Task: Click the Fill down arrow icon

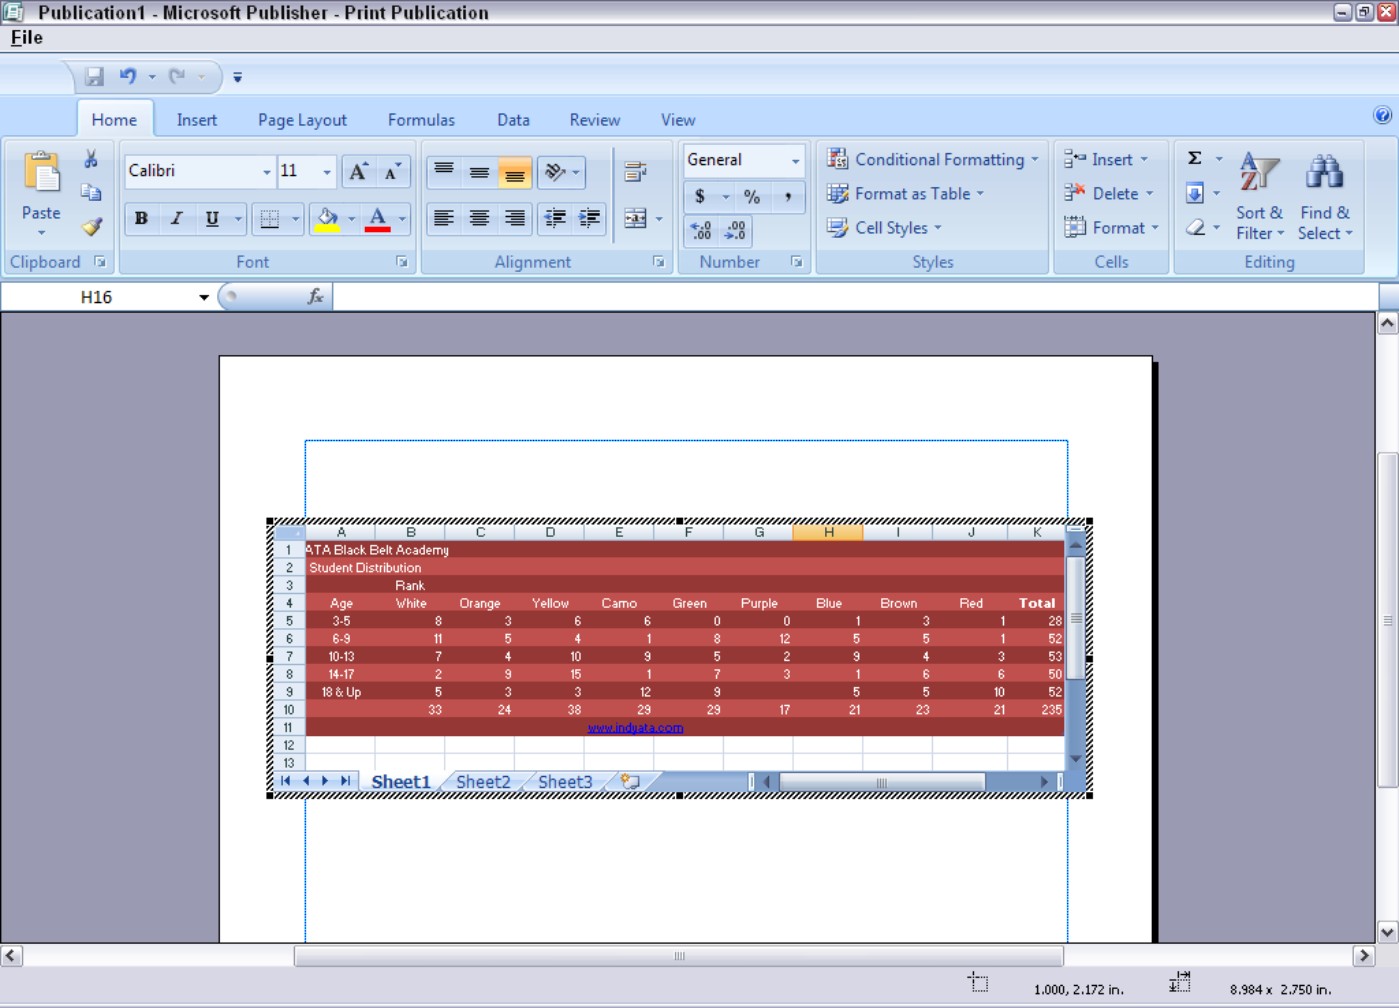Action: point(1194,193)
